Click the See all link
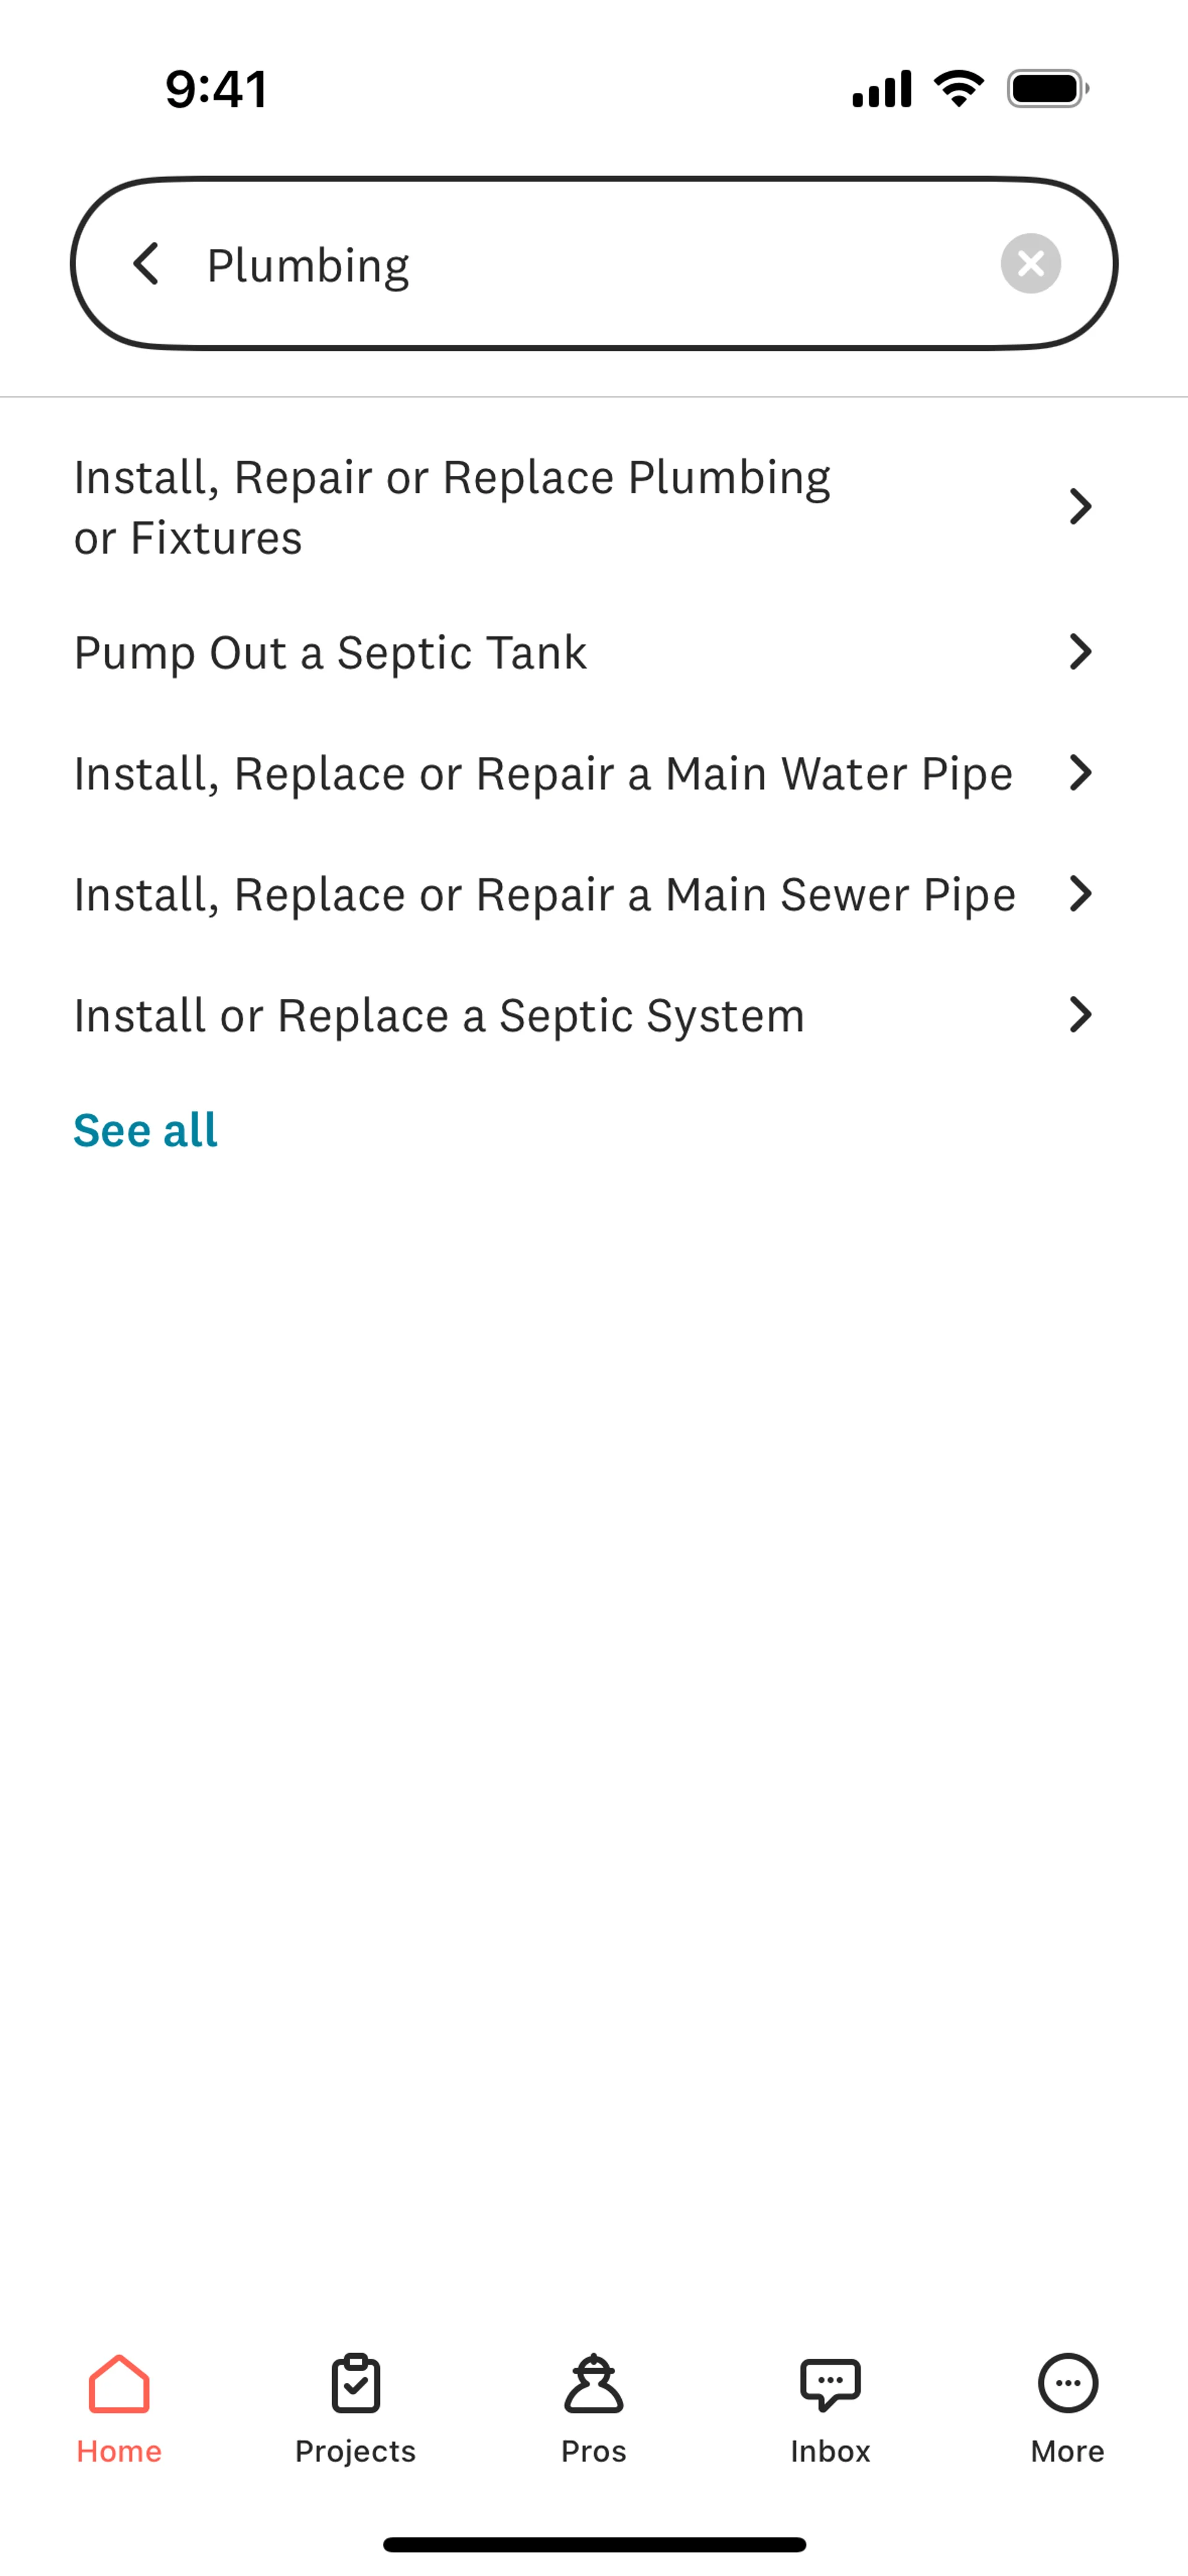The width and height of the screenshot is (1188, 2576). pos(145,1131)
